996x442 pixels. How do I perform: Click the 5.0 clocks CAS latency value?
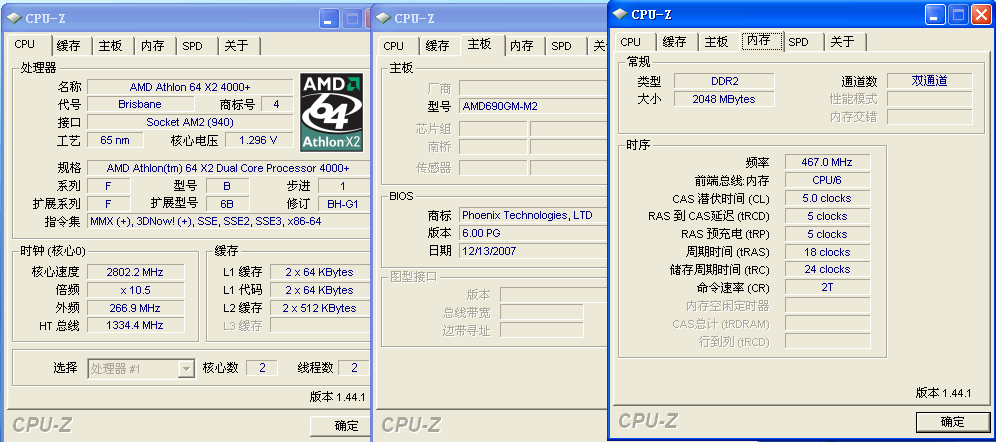[827, 198]
